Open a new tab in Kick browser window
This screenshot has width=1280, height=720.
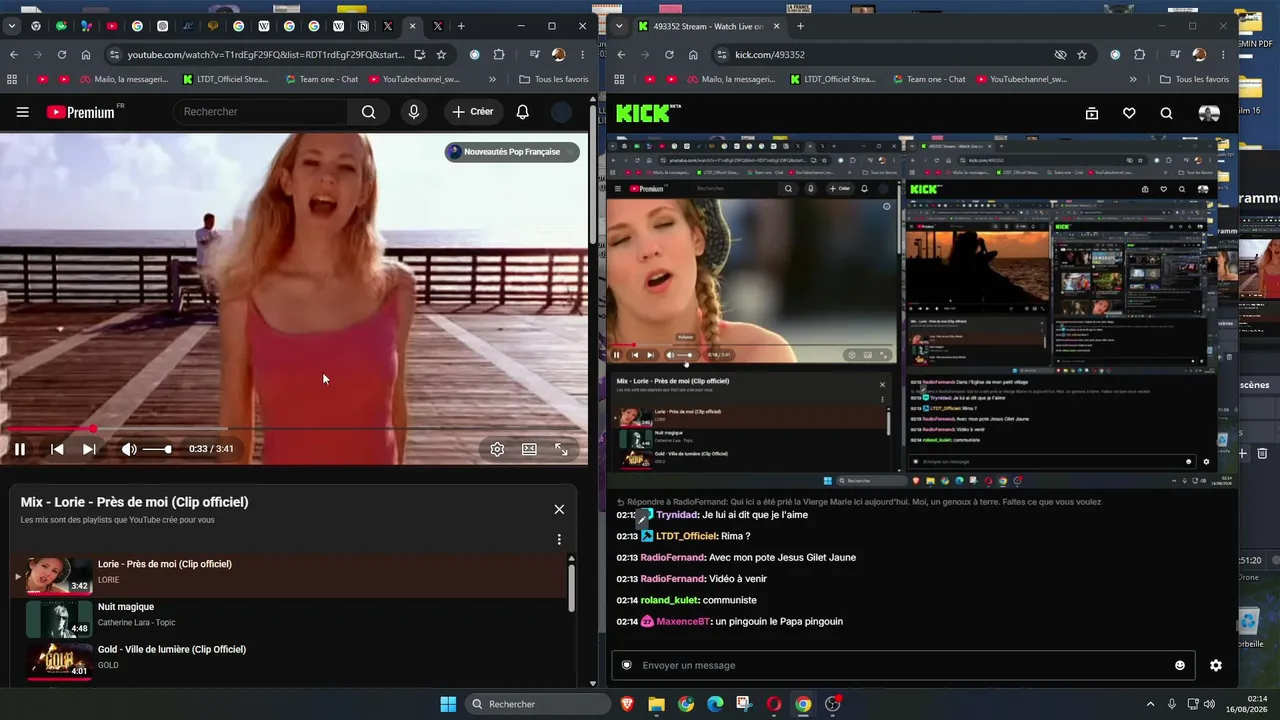[x=800, y=26]
